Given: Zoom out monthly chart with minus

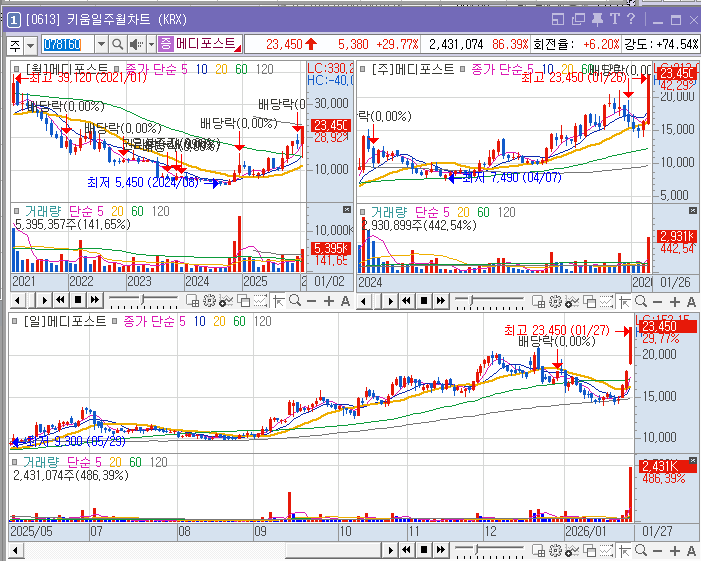Looking at the screenshot, I should [312, 301].
